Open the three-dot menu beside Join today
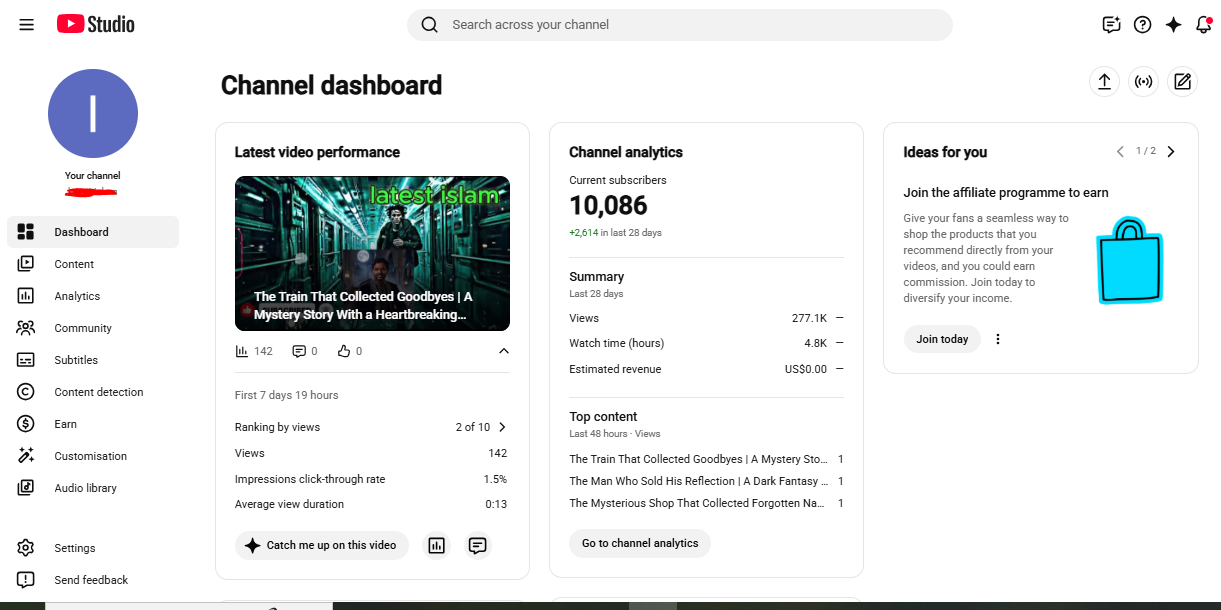1221x610 pixels. tap(997, 339)
